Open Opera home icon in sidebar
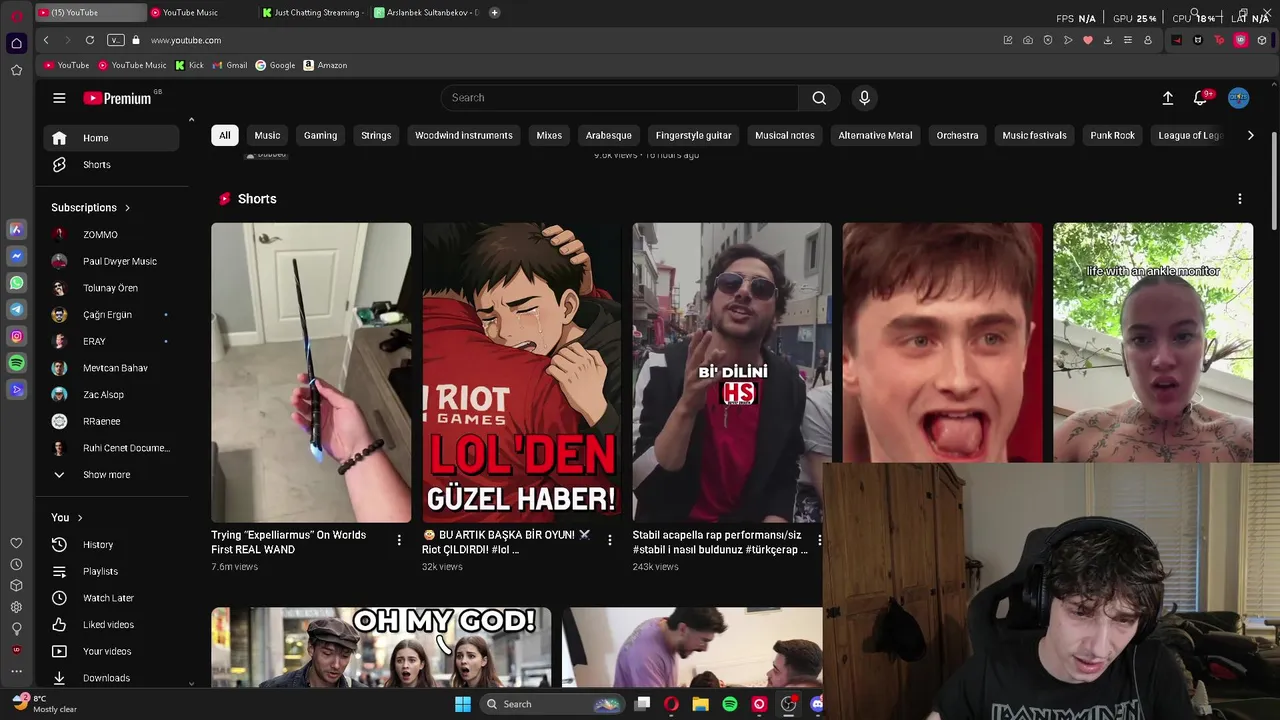The height and width of the screenshot is (720, 1280). click(16, 43)
